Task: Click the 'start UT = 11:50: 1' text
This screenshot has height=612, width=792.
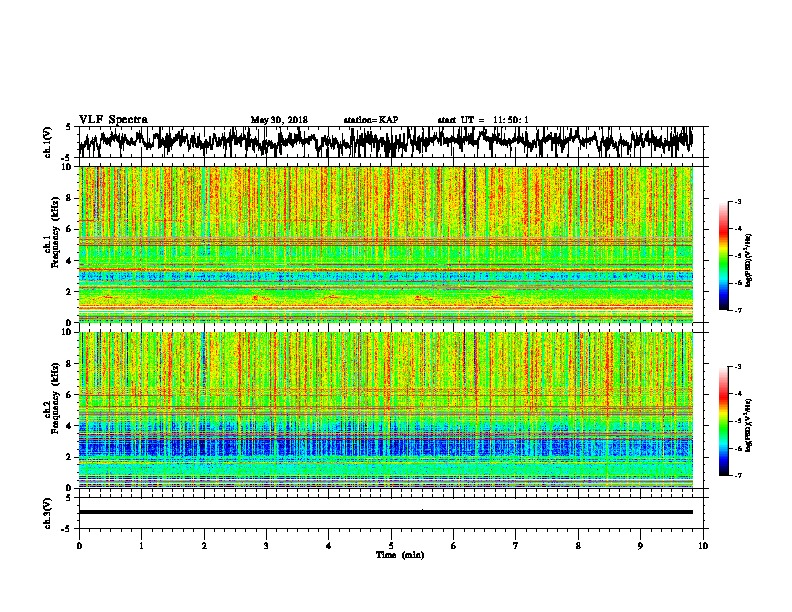Action: pyautogui.click(x=483, y=120)
